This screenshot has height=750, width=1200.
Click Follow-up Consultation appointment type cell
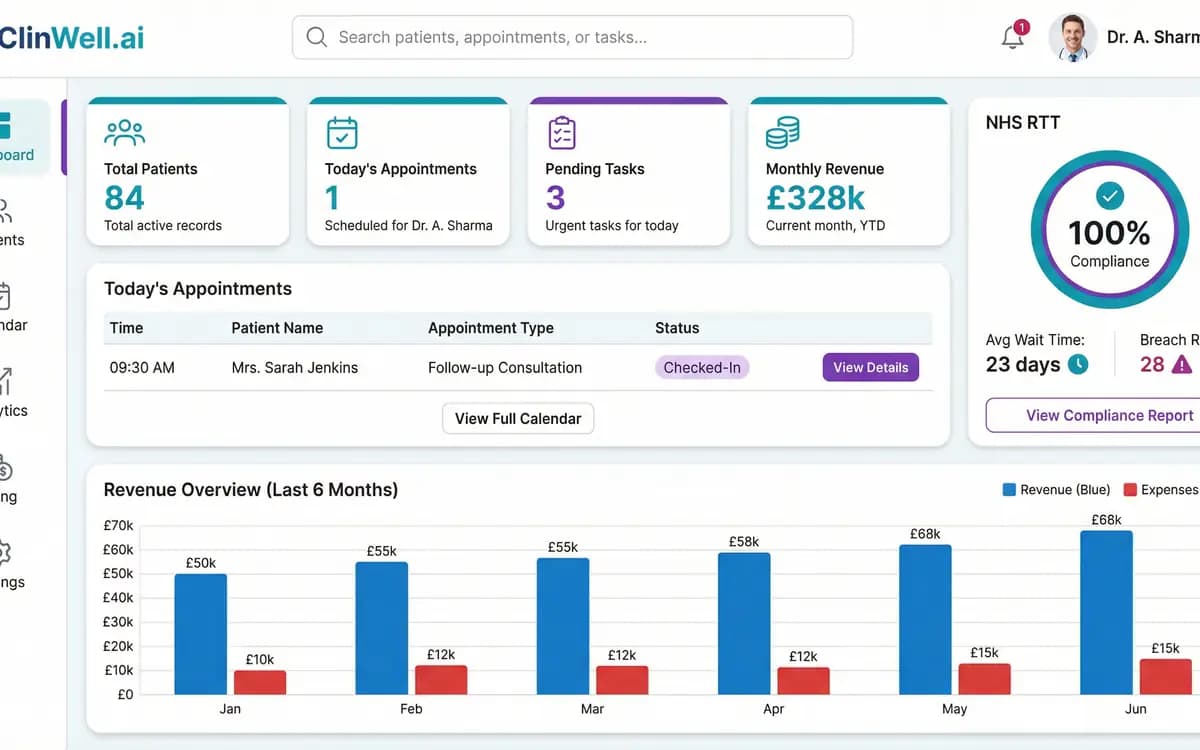505,367
